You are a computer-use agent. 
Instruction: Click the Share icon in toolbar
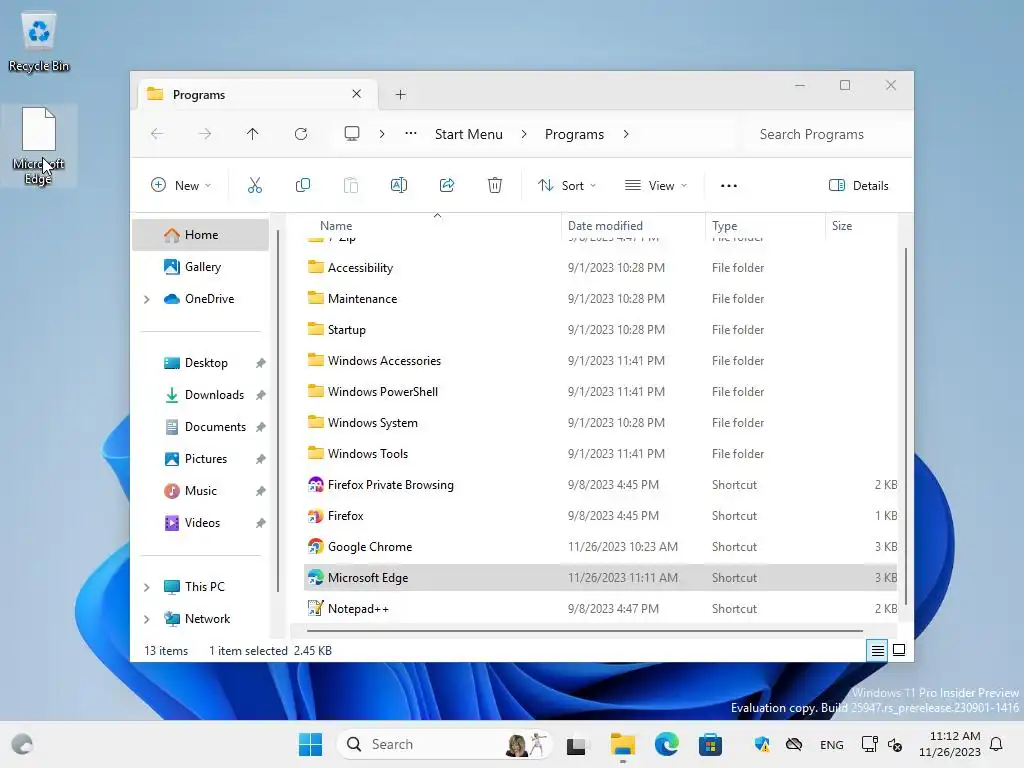click(x=447, y=185)
